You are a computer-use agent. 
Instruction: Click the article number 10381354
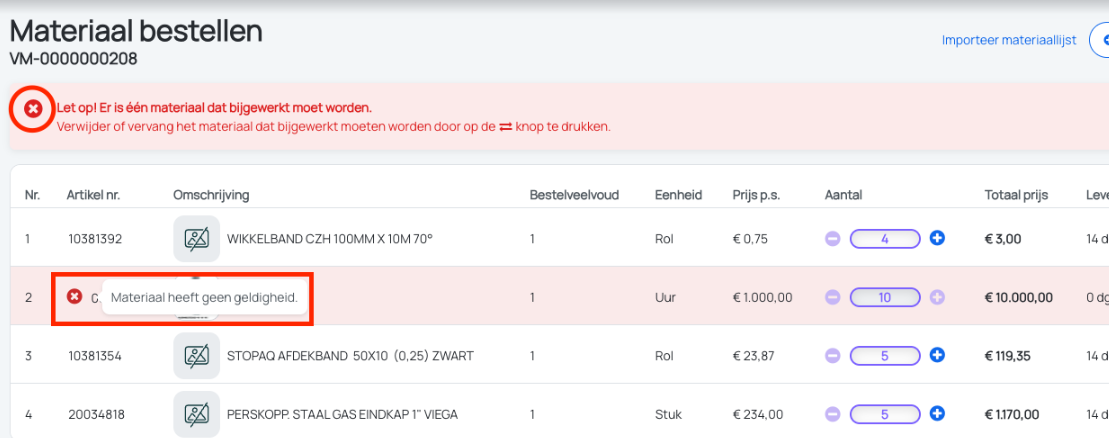(95, 355)
